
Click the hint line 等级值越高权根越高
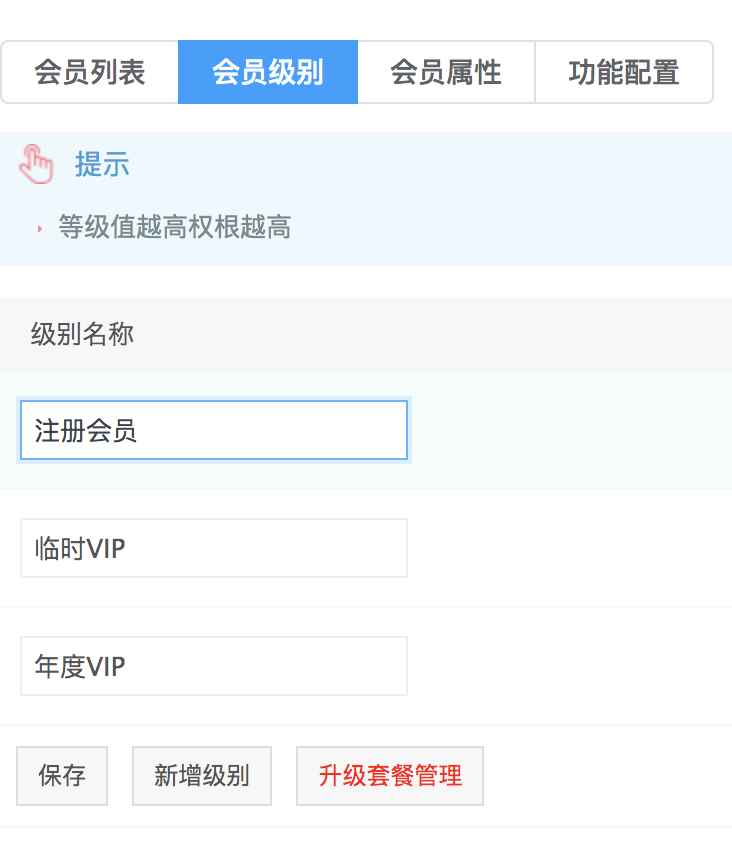point(175,227)
